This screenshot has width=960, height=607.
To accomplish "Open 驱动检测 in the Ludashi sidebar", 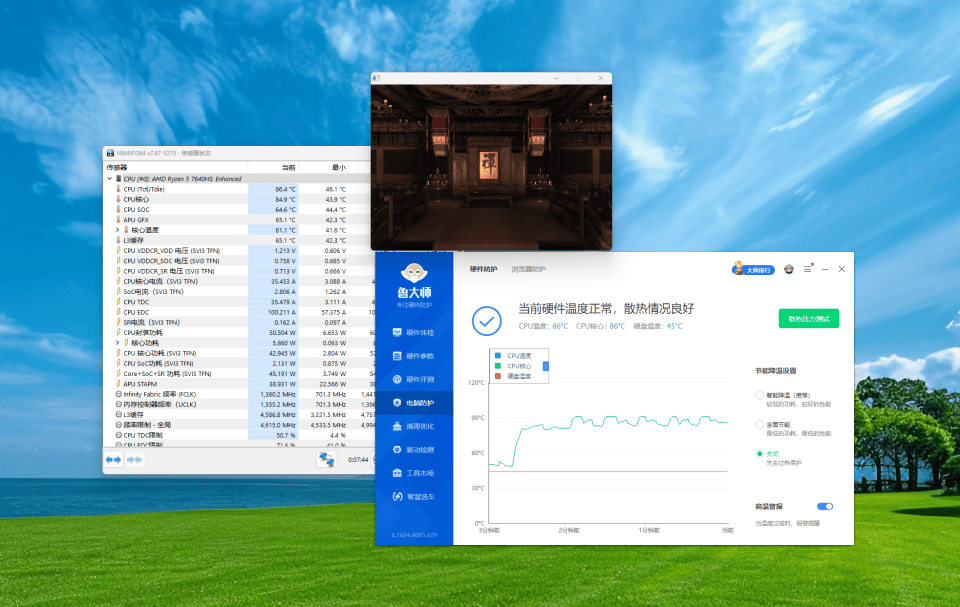I will click(x=414, y=450).
